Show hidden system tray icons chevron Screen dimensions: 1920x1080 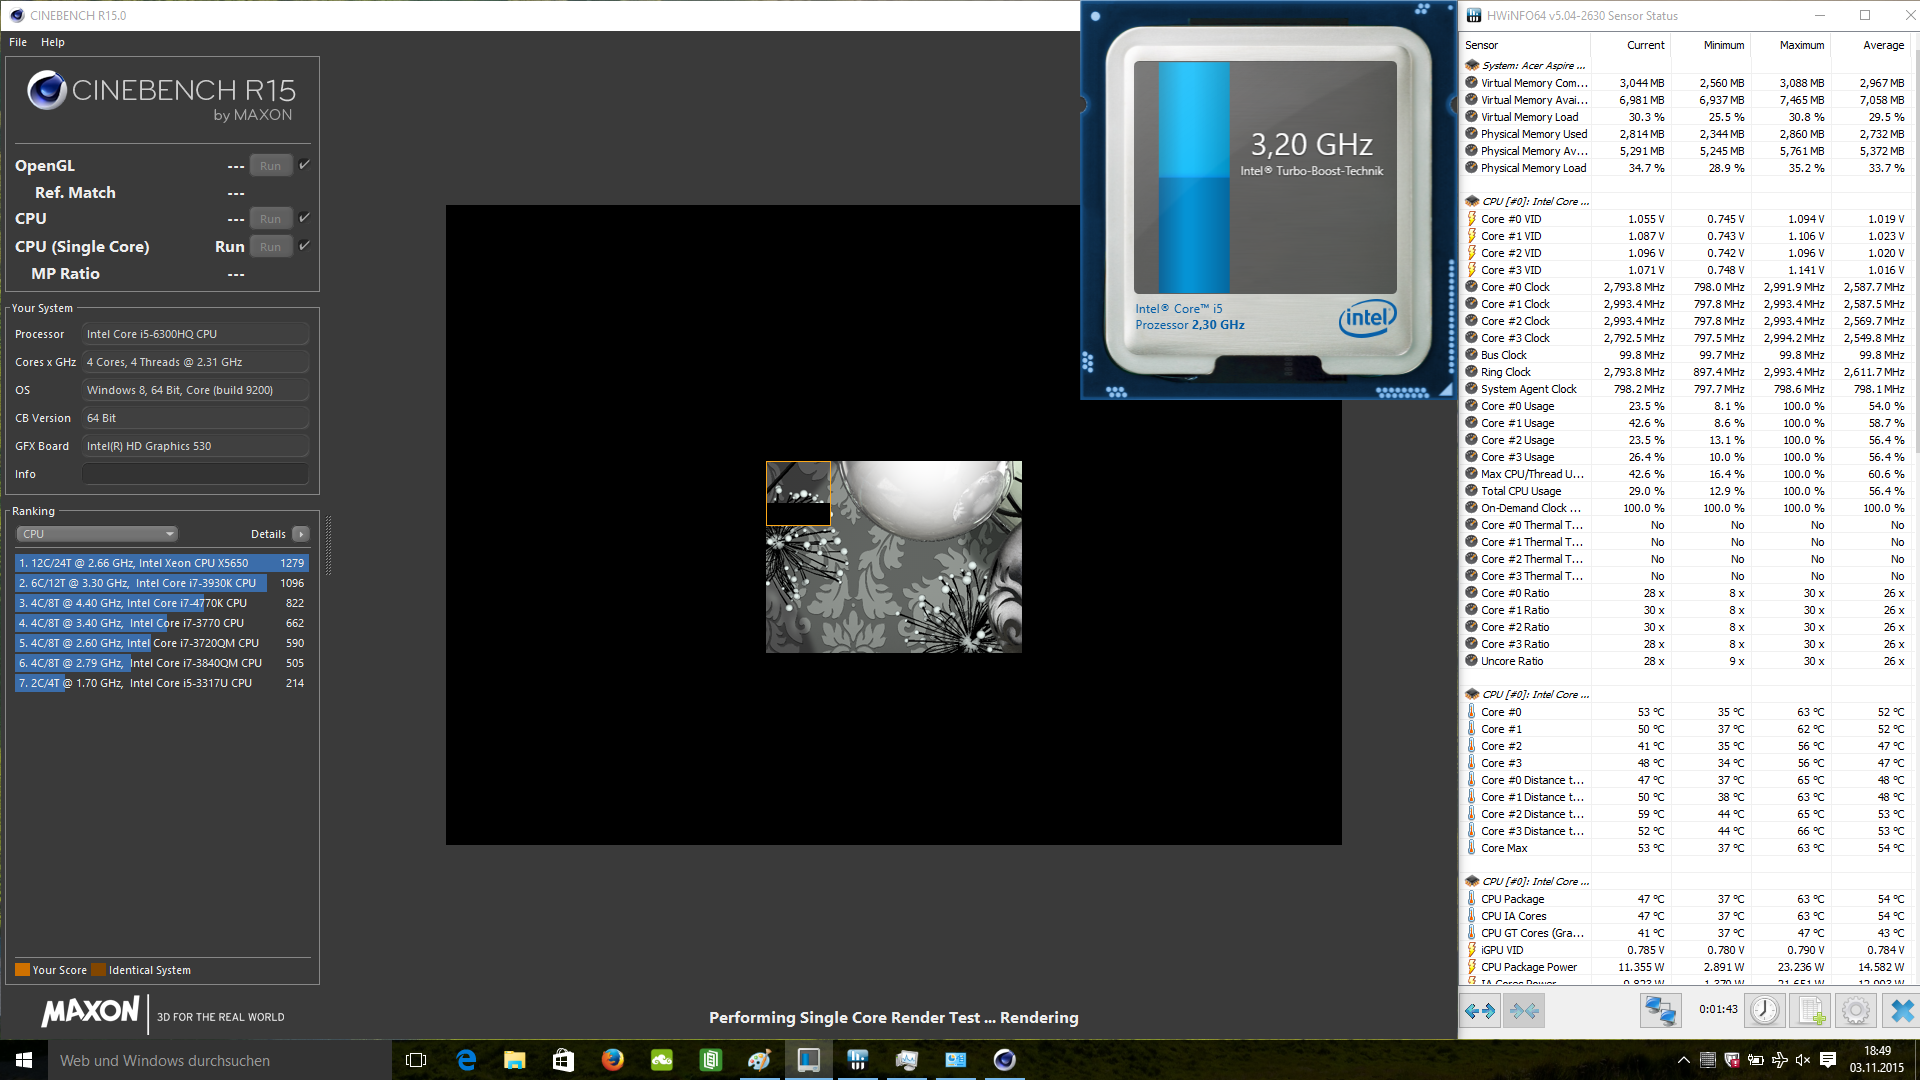pyautogui.click(x=1683, y=1060)
